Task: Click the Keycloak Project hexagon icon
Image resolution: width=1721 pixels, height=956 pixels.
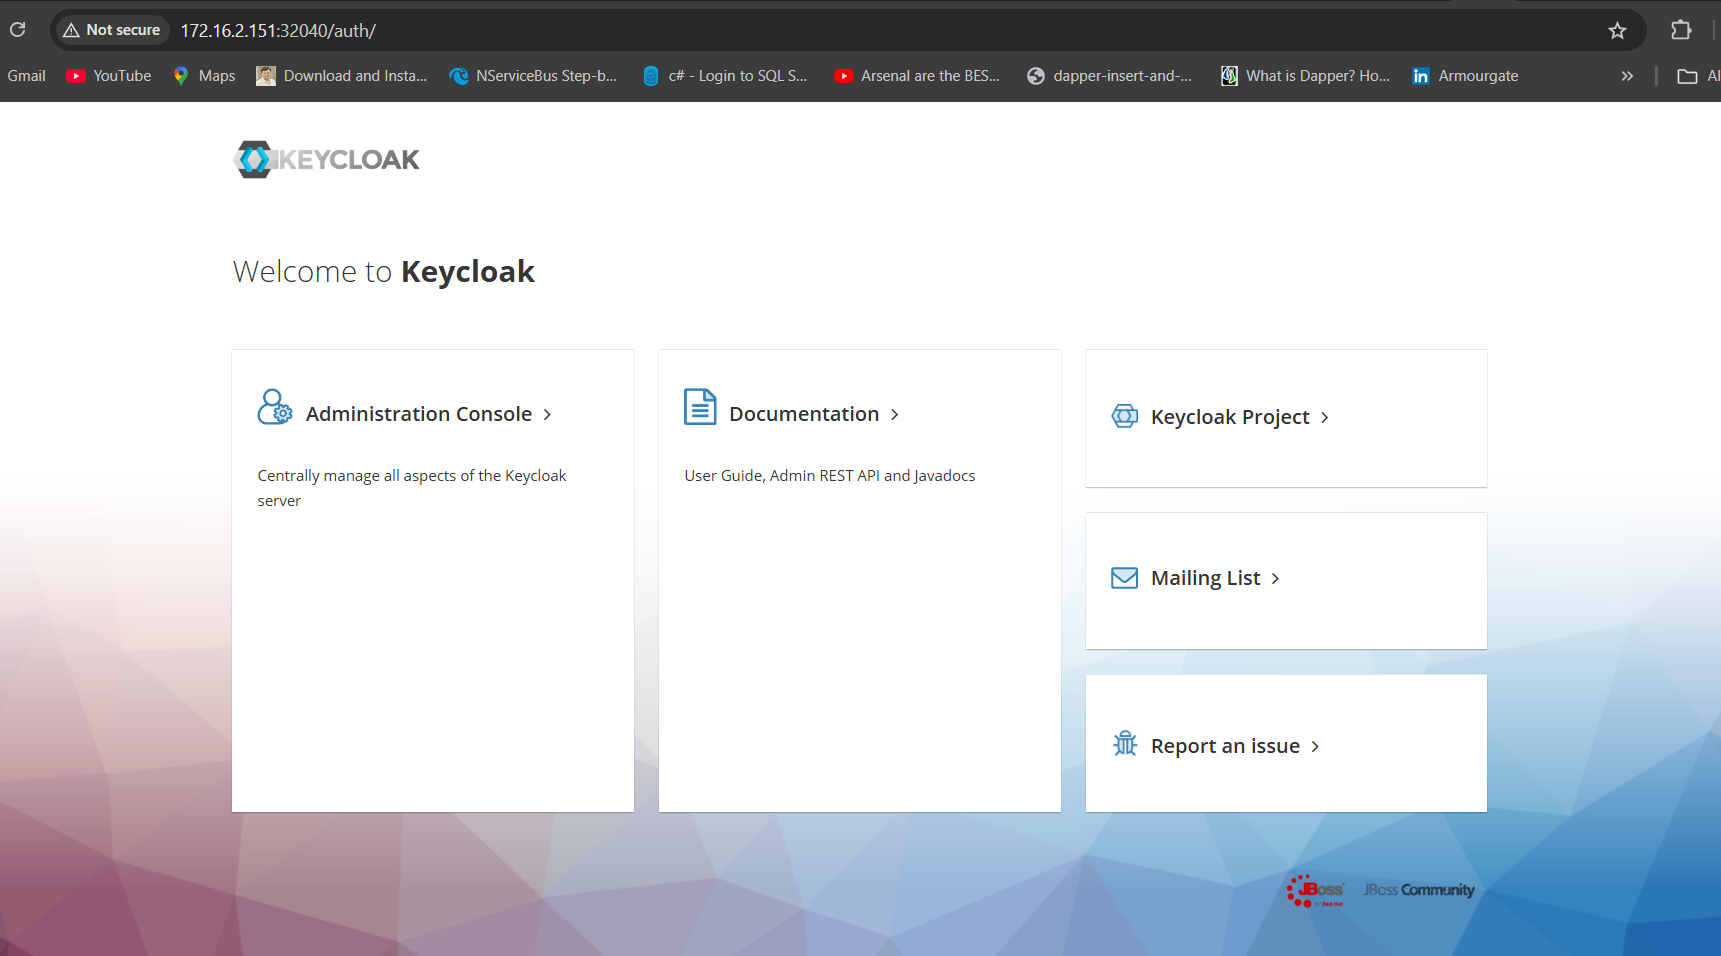Action: point(1125,416)
